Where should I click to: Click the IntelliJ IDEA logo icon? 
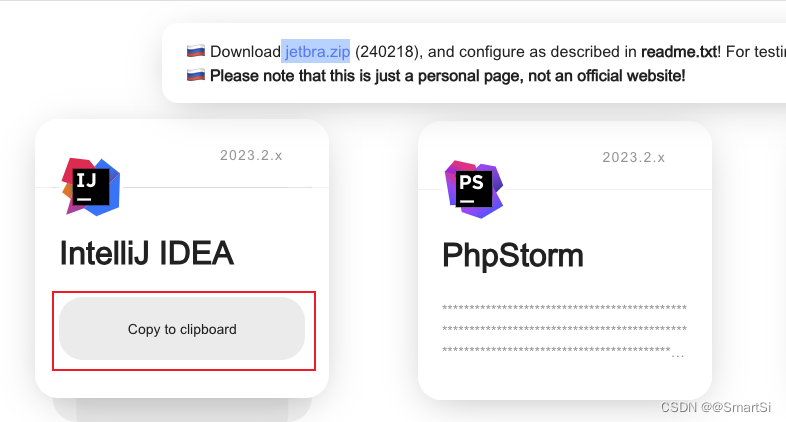click(91, 187)
